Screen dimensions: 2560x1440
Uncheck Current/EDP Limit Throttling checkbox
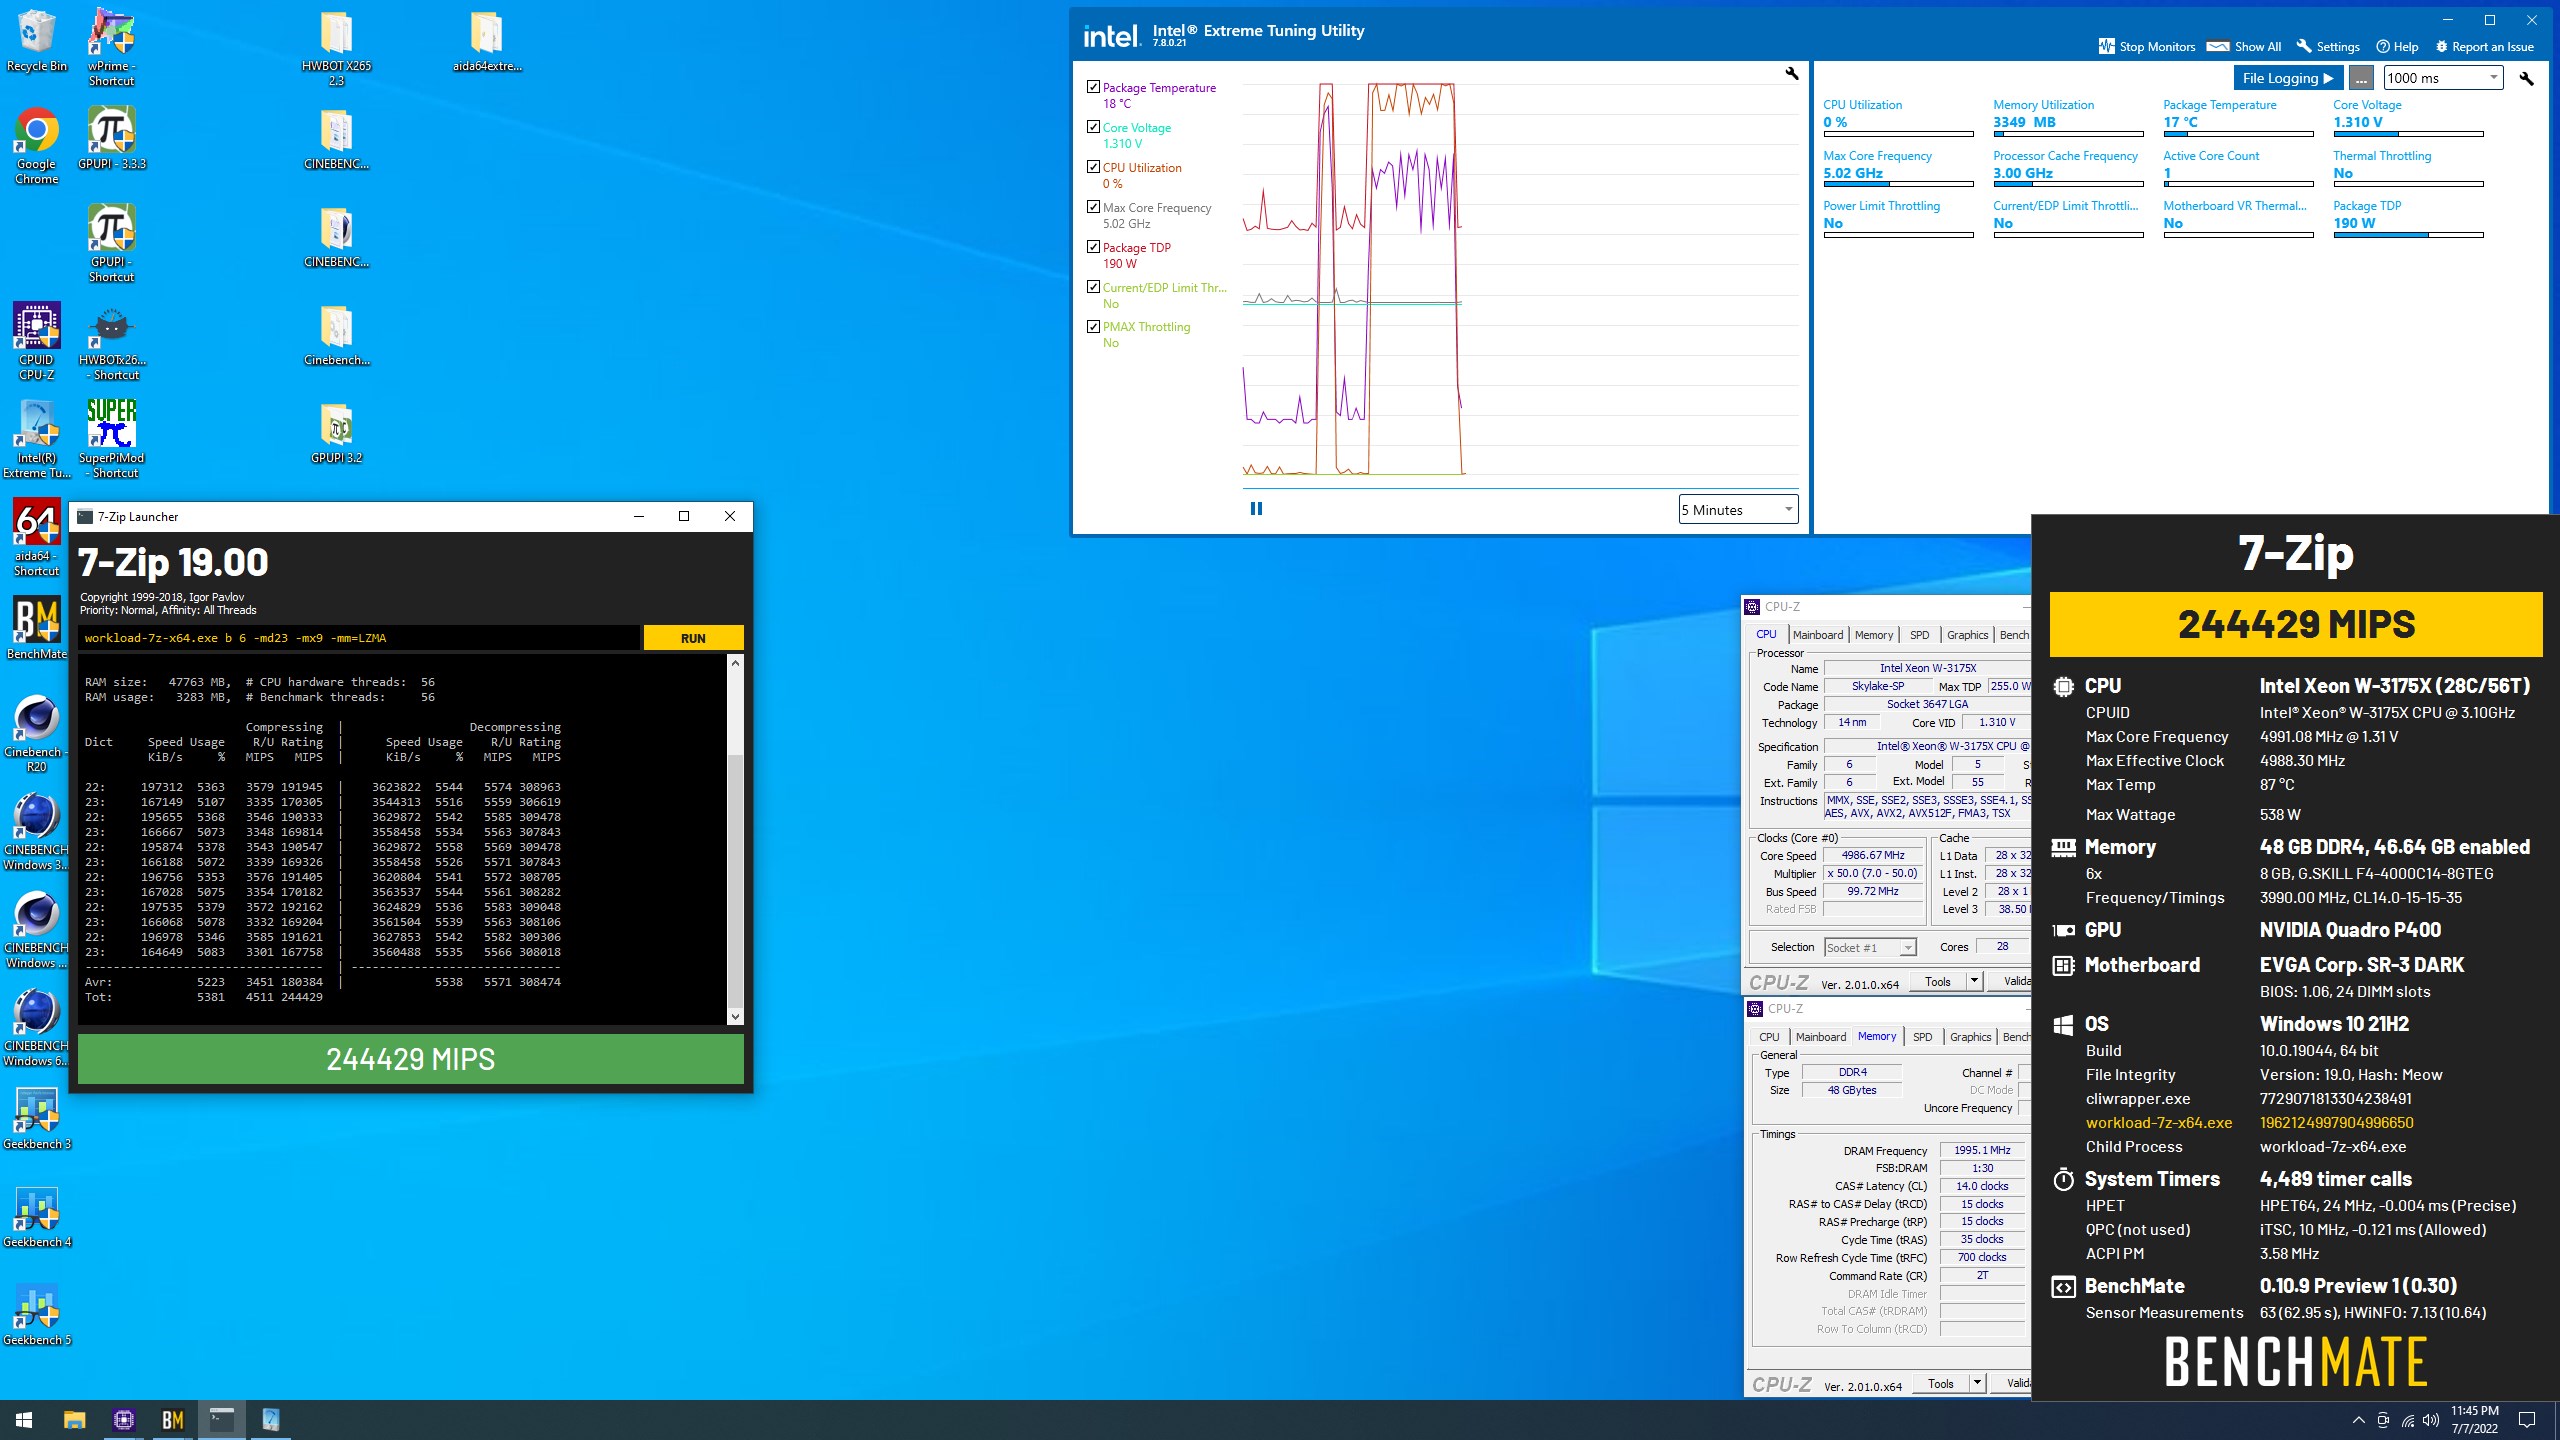(1093, 287)
